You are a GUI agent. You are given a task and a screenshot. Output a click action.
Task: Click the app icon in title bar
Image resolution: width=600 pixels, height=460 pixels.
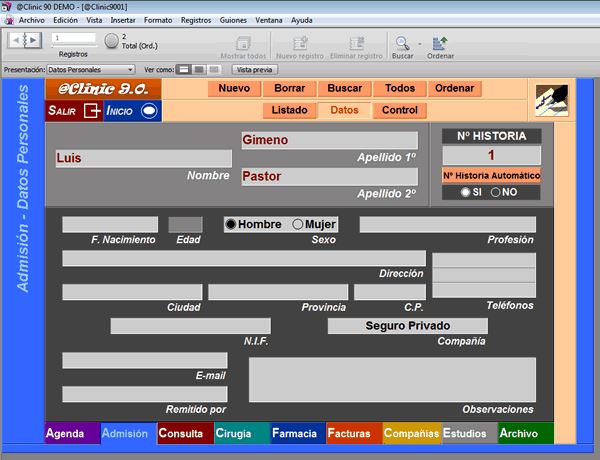[7, 7]
